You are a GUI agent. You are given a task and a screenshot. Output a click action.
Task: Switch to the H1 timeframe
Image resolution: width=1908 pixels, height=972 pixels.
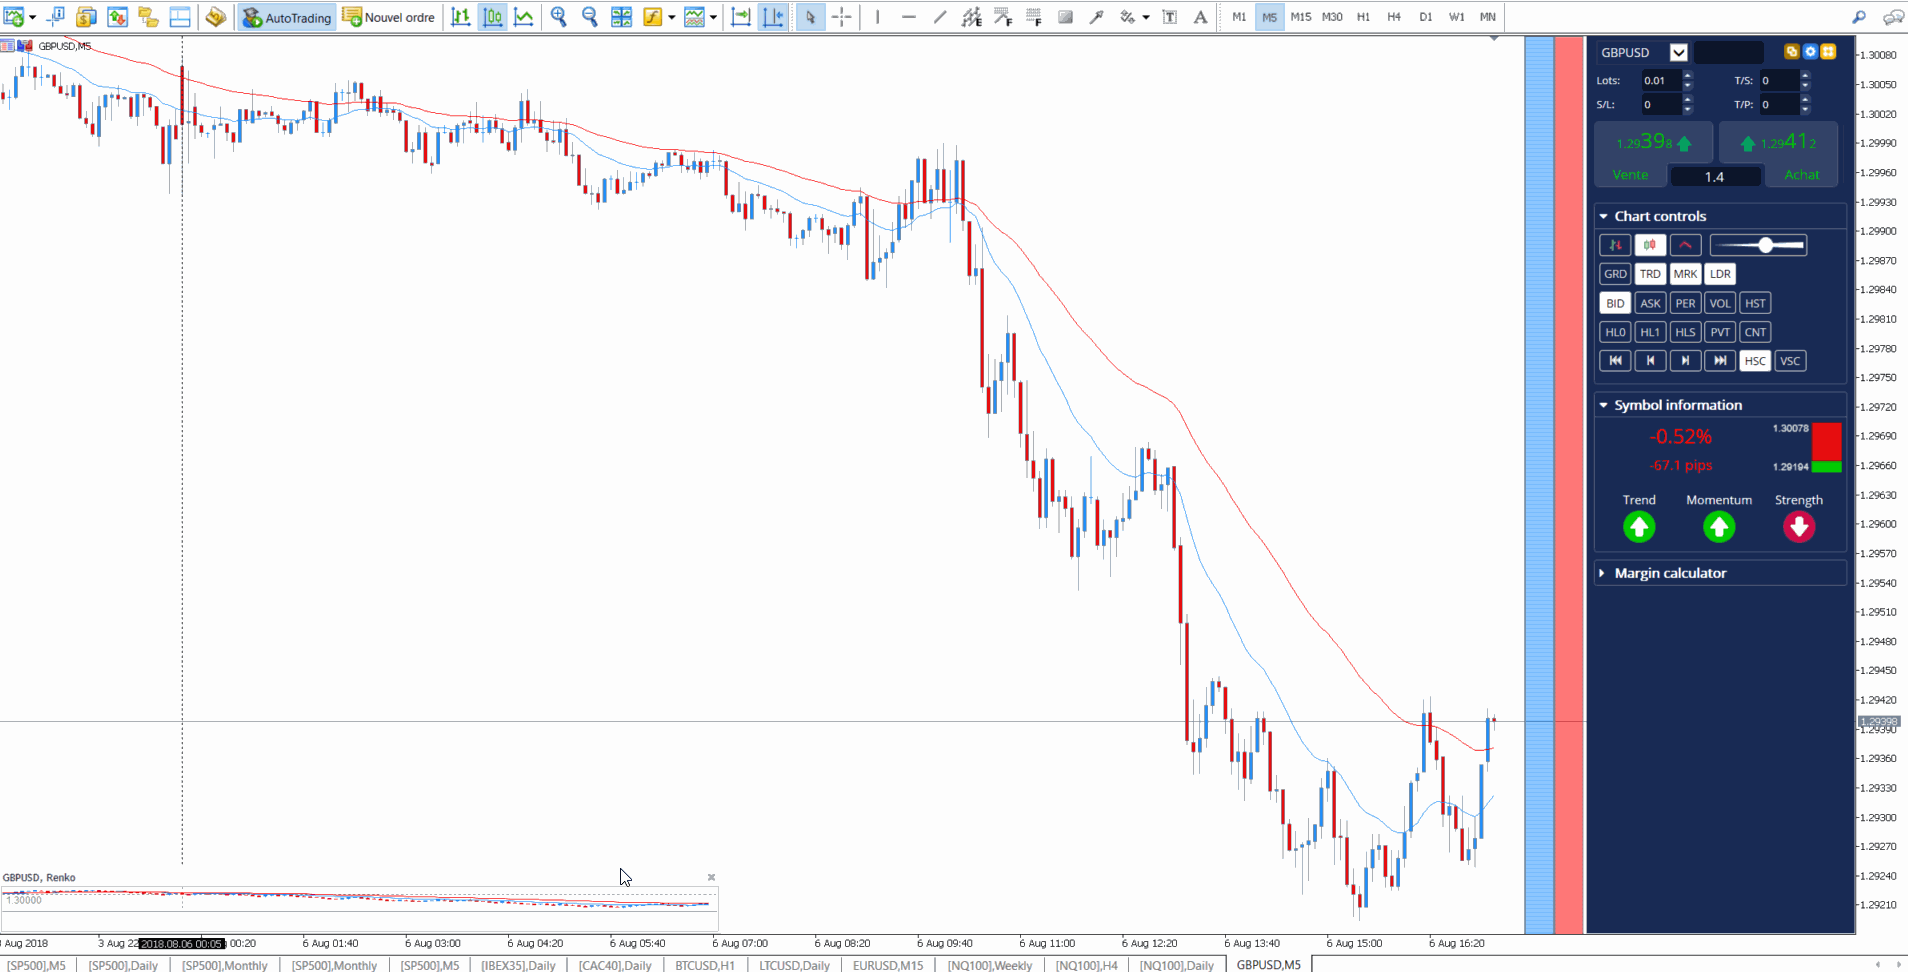click(1363, 17)
